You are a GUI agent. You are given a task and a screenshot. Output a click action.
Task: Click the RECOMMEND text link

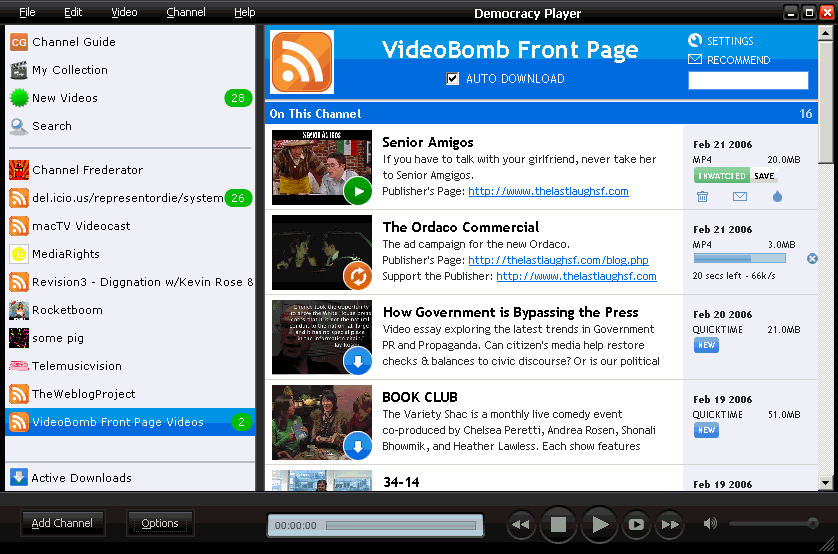(x=739, y=60)
